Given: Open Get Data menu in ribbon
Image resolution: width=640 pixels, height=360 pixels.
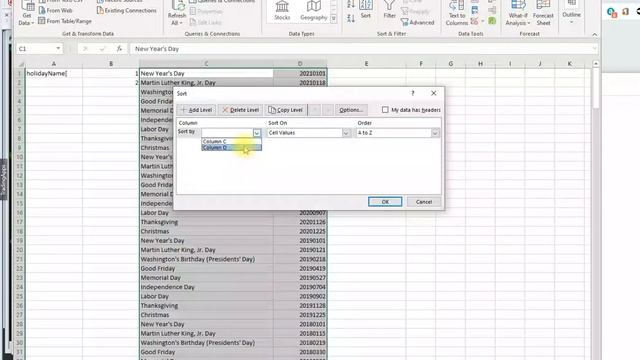Looking at the screenshot, I should (x=27, y=14).
